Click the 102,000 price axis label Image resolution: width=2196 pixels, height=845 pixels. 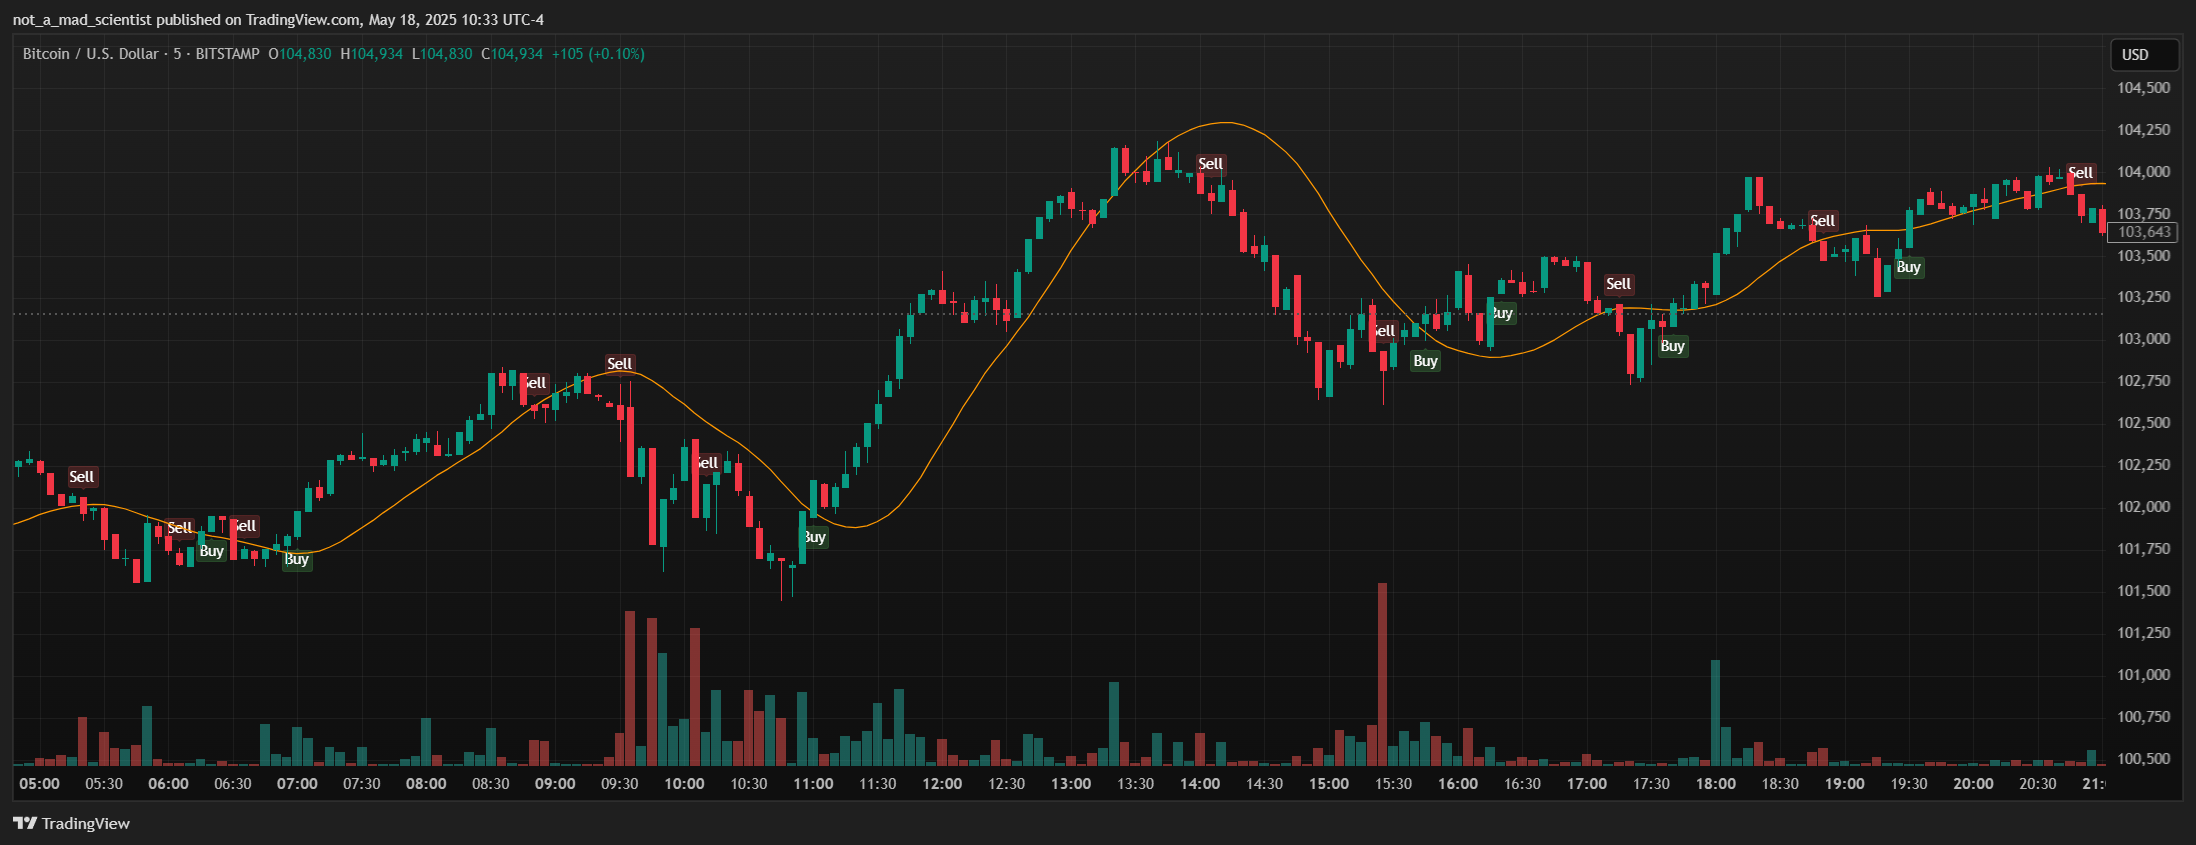pos(2144,507)
